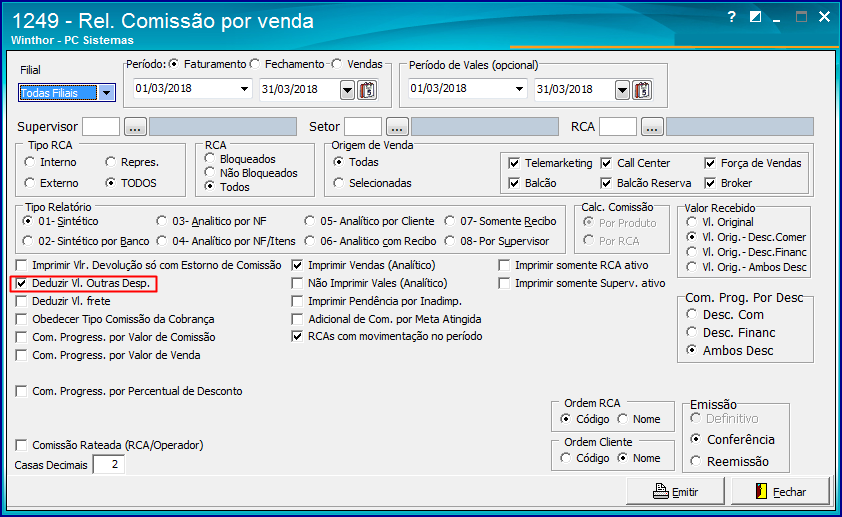The height and width of the screenshot is (517, 842).
Task: Enable Não Imprimir Vales (Analítico)
Action: [297, 283]
